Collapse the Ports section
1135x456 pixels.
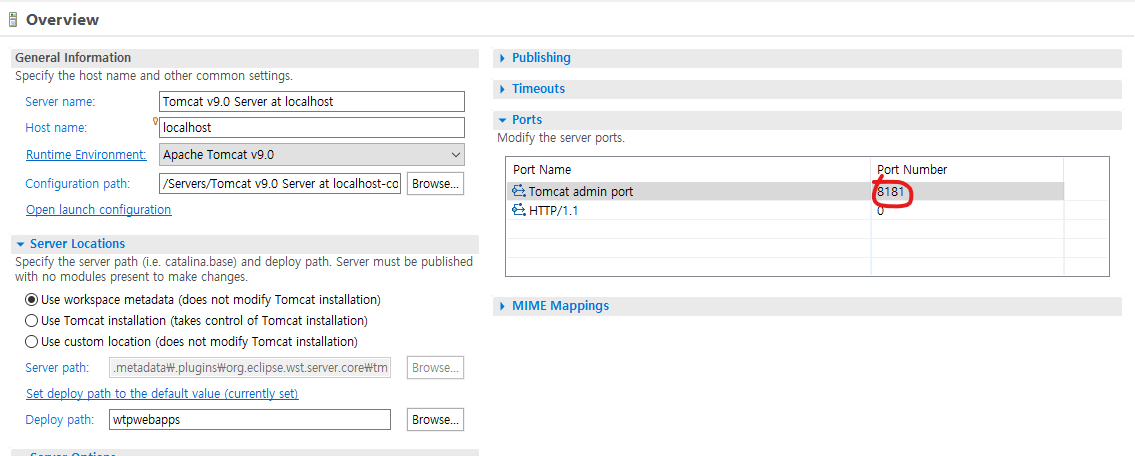502,120
